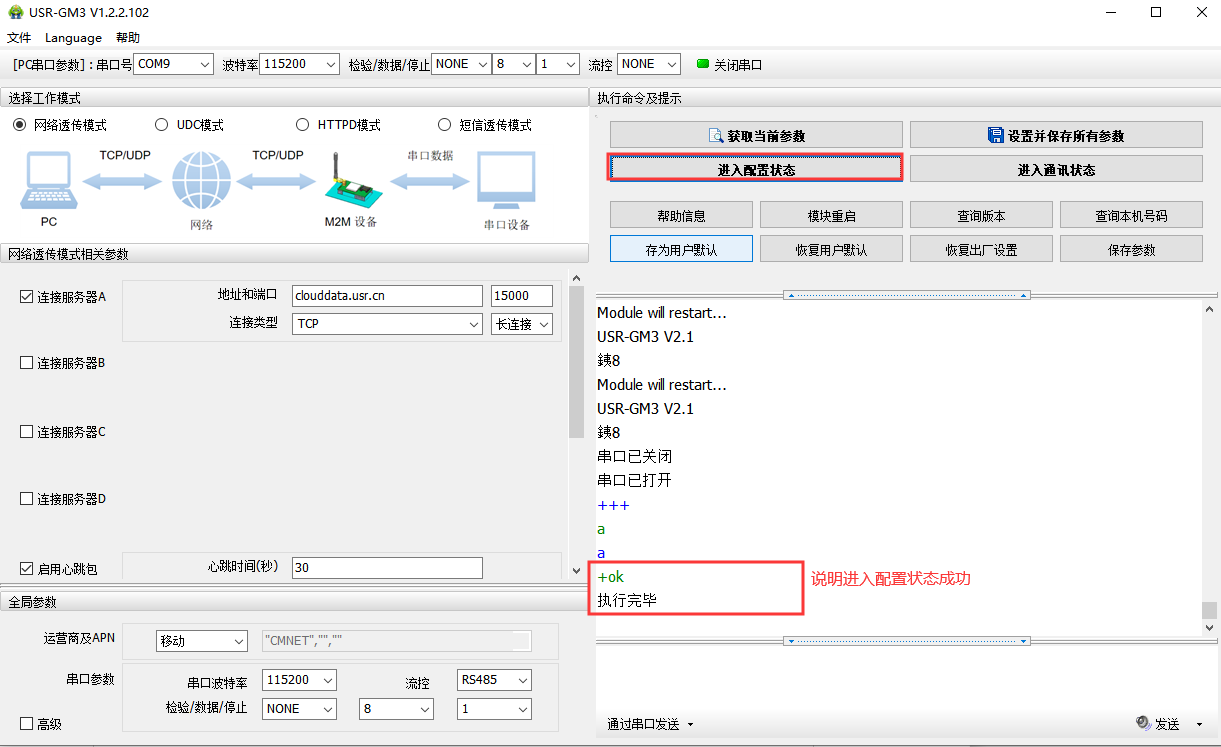Click the server address input field
The height and width of the screenshot is (747, 1221).
click(x=387, y=296)
